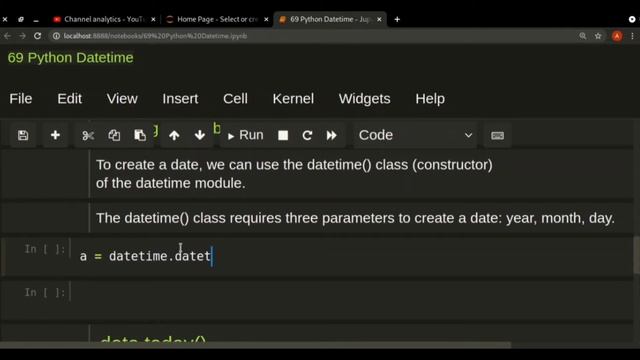Viewport: 640px width, 360px height.
Task: Click the notebook vertical scrollbar
Action: pos(636,255)
